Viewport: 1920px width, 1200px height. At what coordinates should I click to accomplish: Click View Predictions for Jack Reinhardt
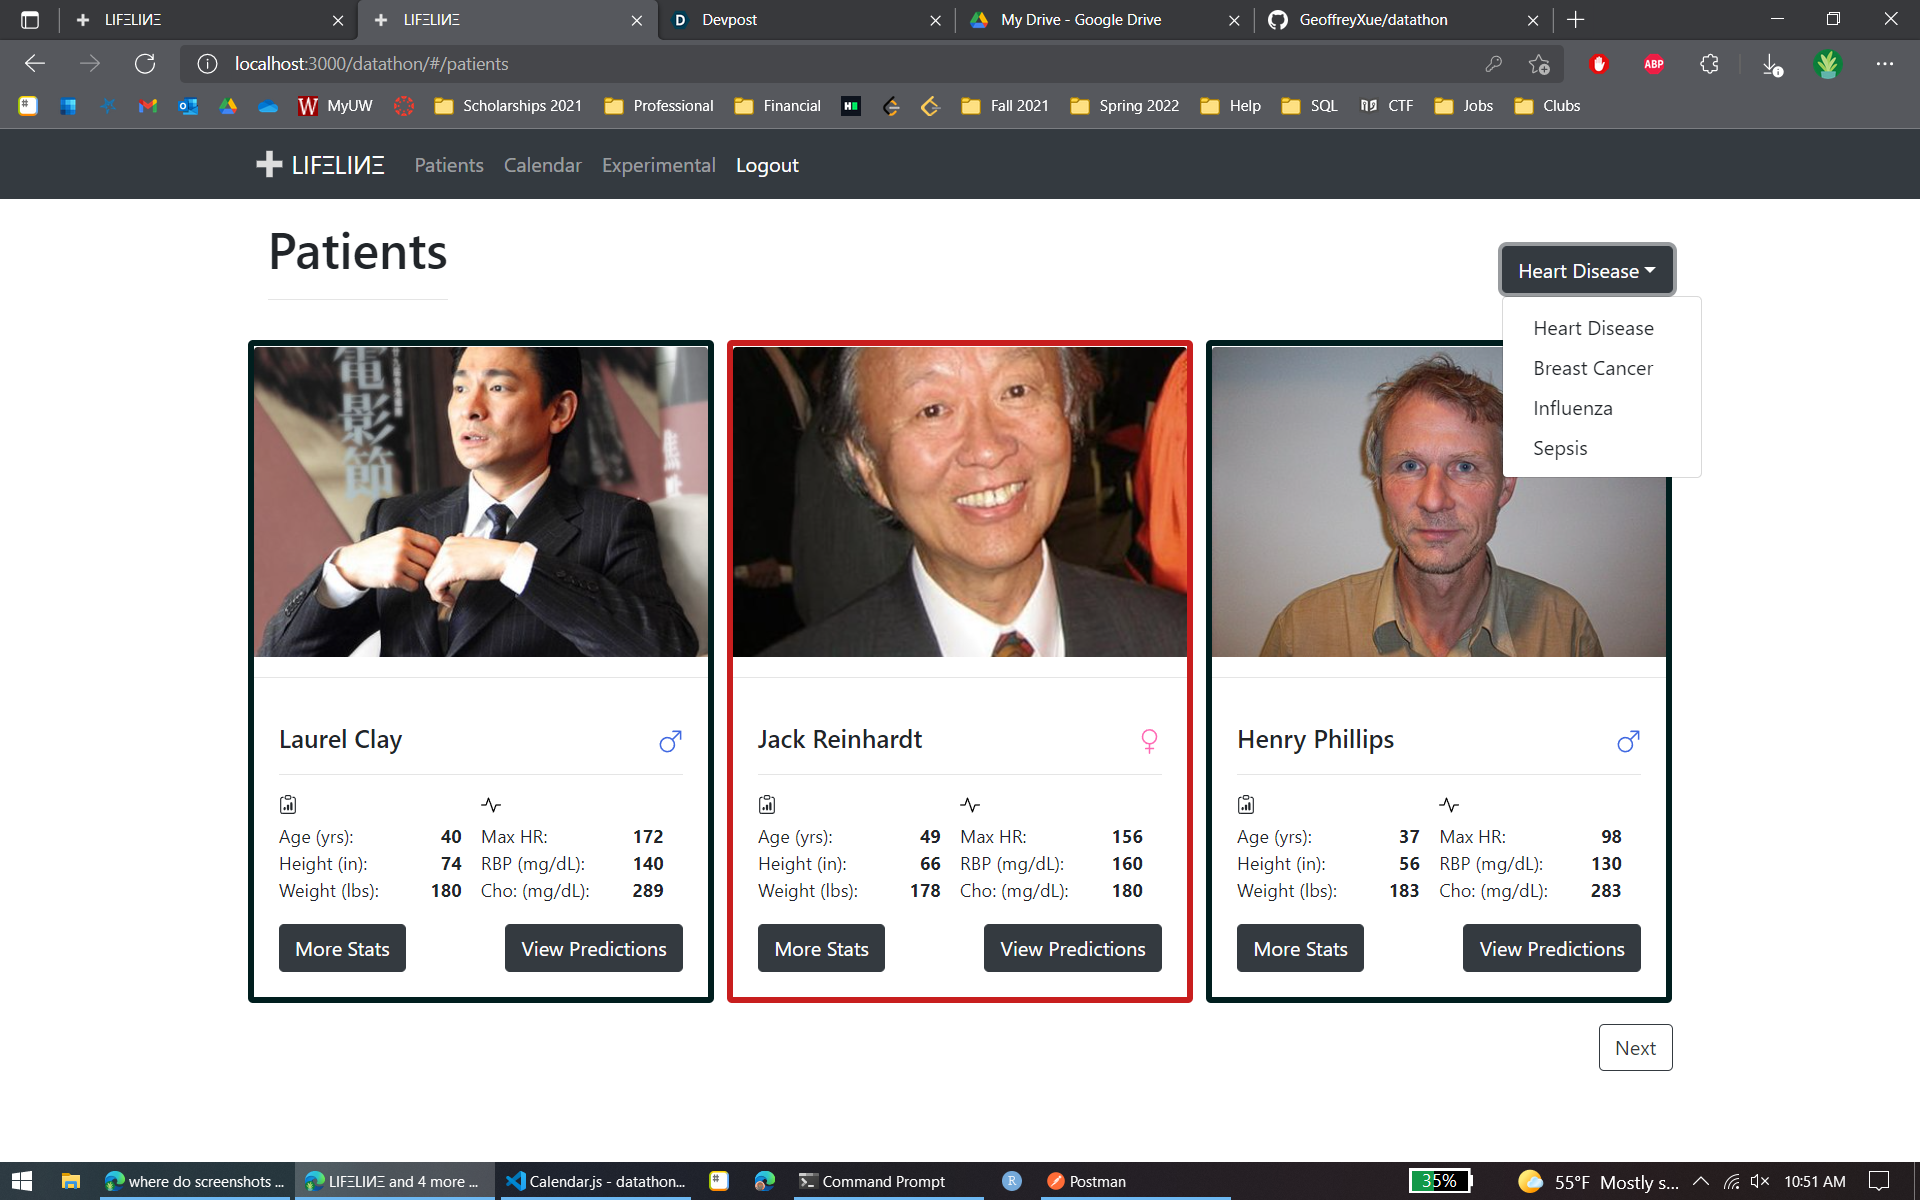[x=1072, y=948]
